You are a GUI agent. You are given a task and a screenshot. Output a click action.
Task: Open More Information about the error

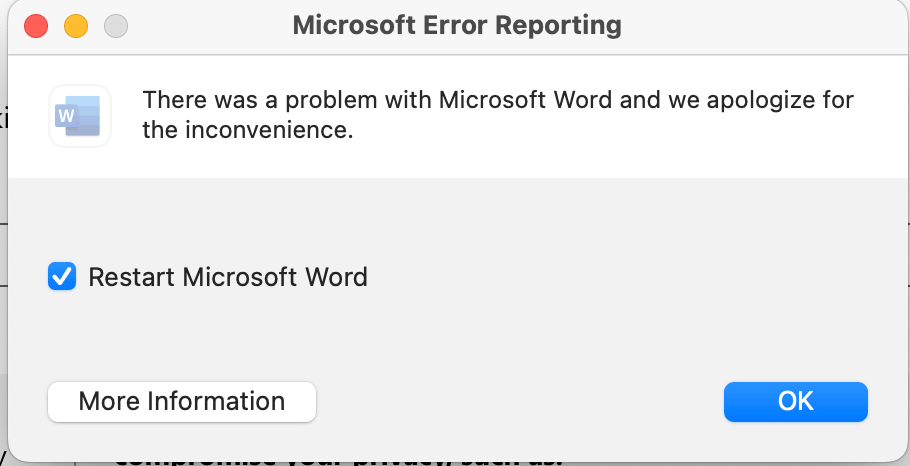coord(182,402)
